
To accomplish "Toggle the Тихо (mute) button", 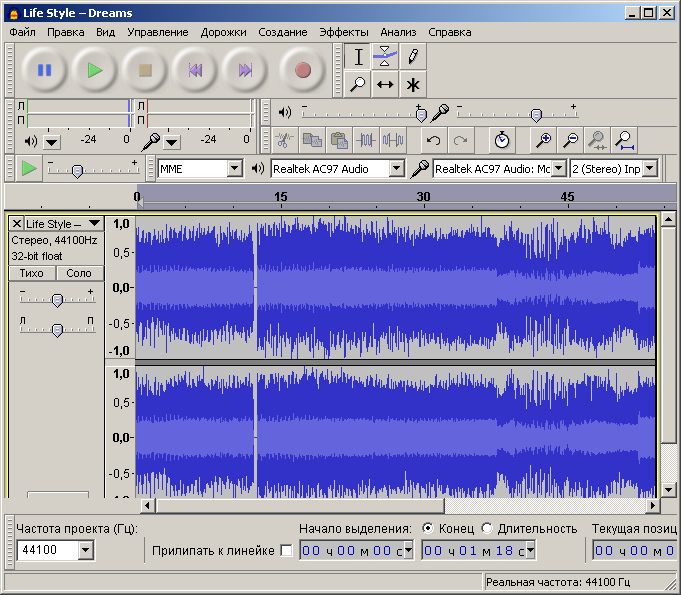I will pyautogui.click(x=32, y=273).
